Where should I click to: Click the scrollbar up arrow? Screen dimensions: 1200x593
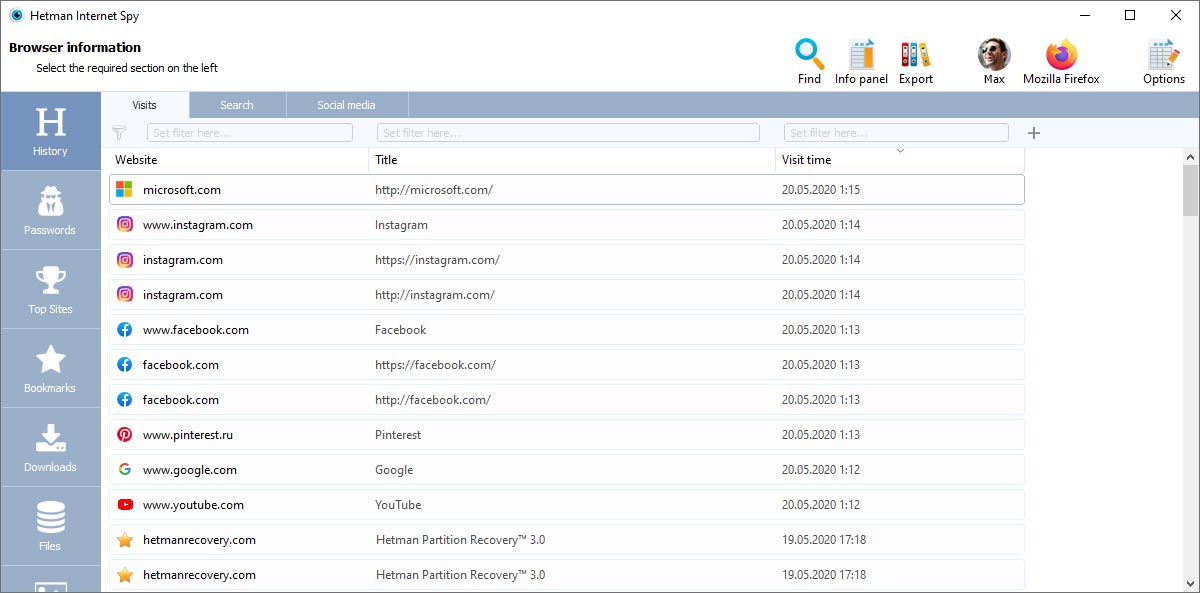tap(1190, 157)
